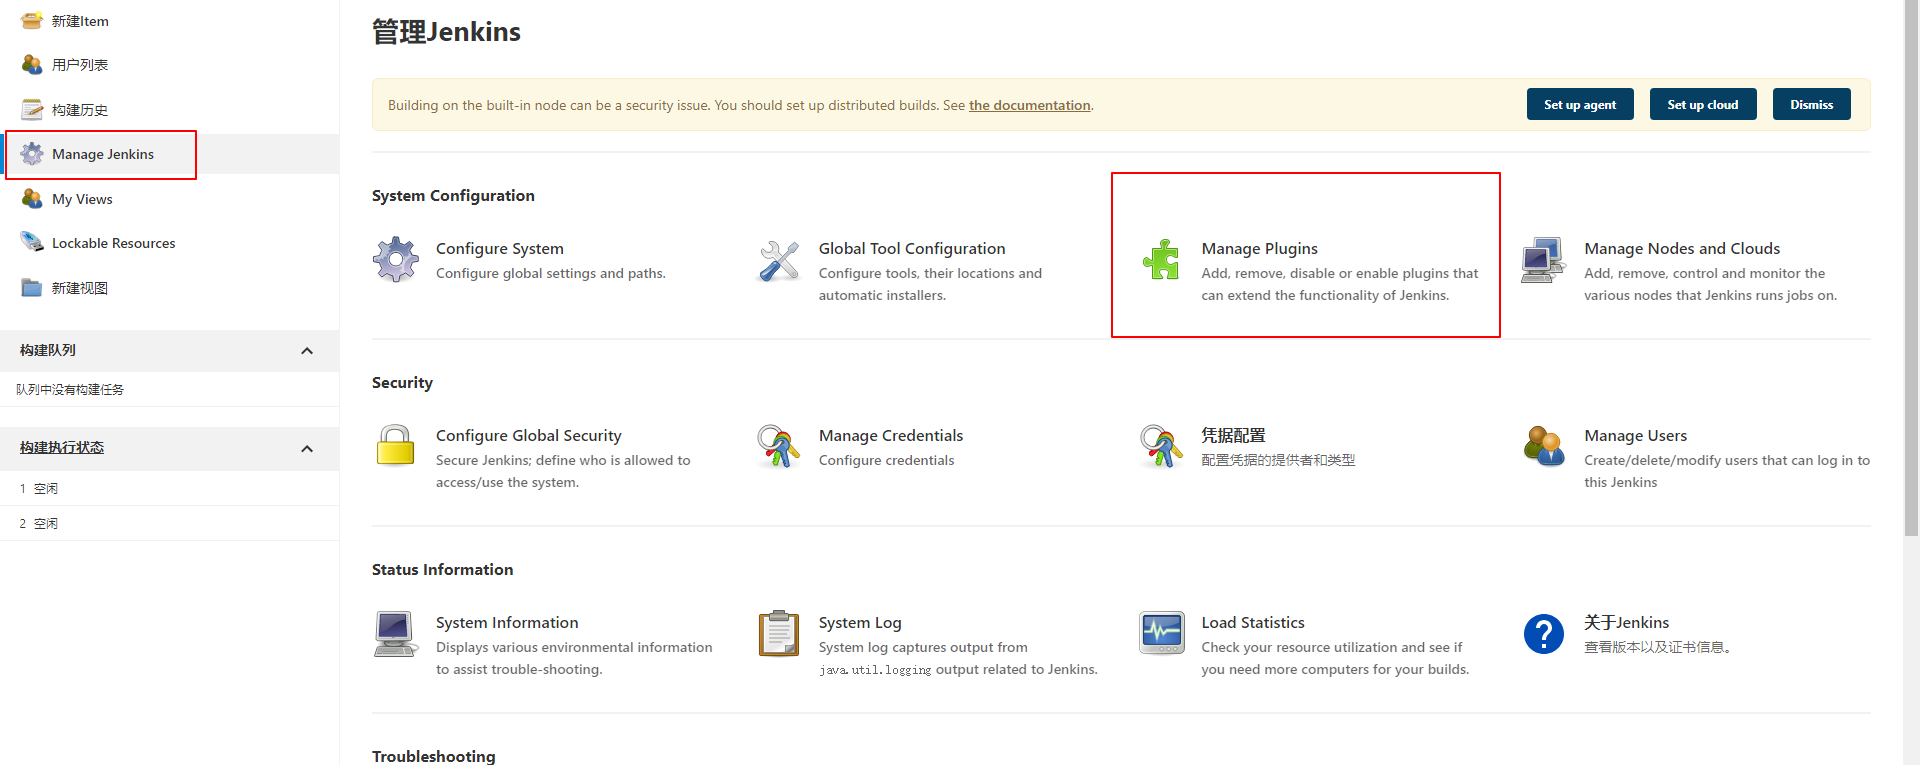This screenshot has width=1920, height=765.
Task: Click the 新建Item sidebar icon
Action: (32, 20)
